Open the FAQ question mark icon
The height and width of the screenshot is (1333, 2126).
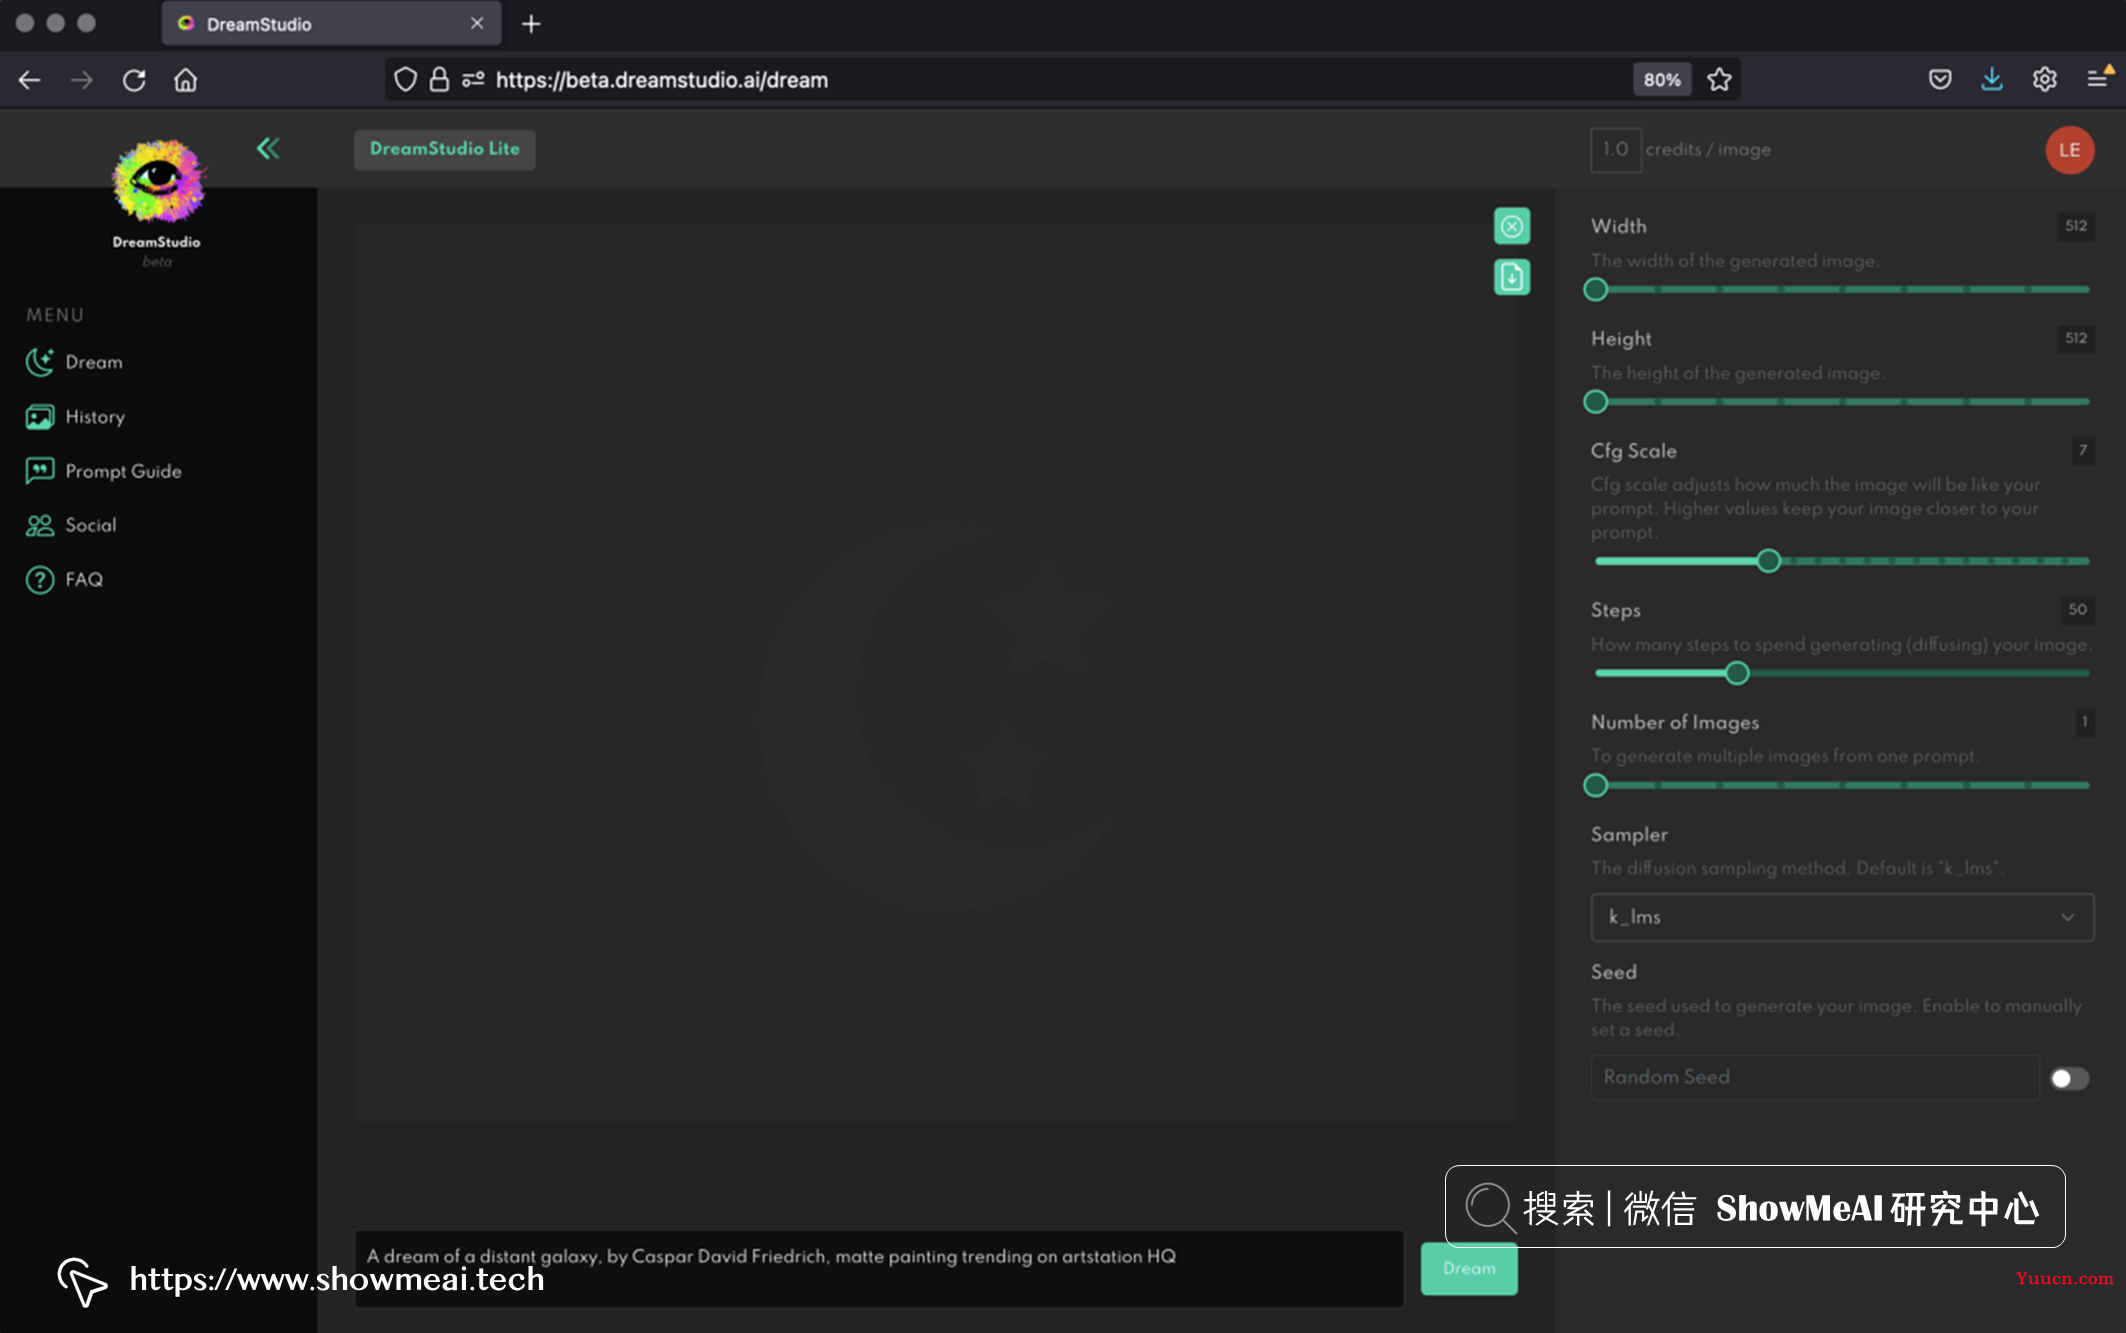pyautogui.click(x=40, y=580)
